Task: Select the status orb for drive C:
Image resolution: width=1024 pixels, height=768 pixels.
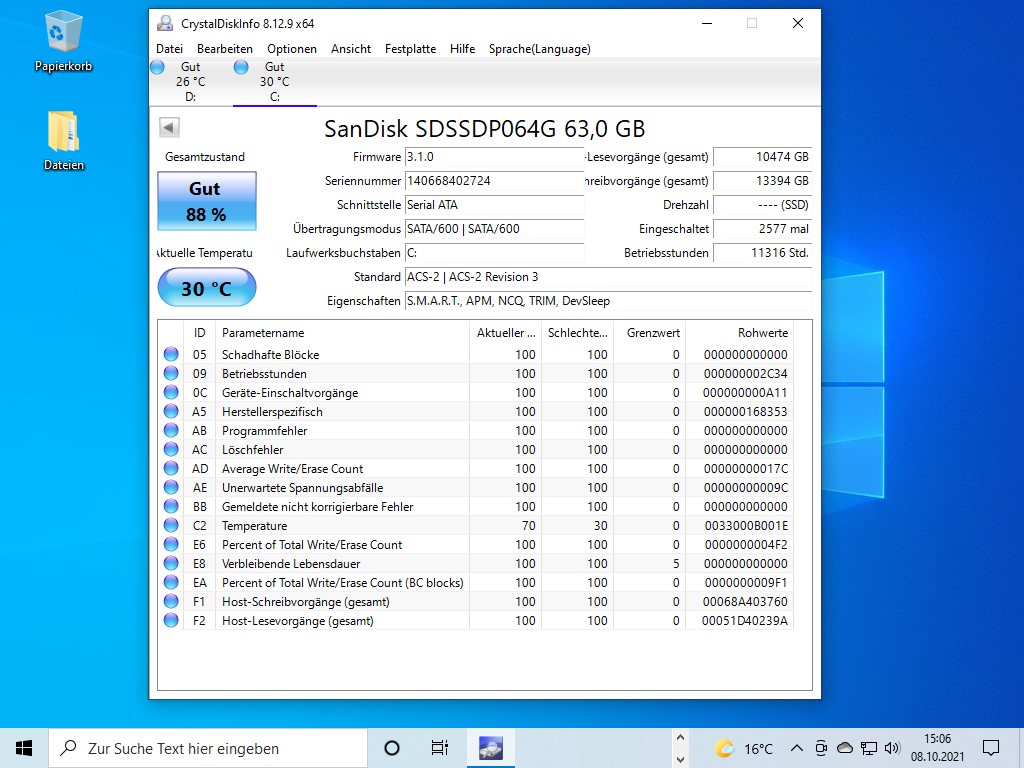Action: pyautogui.click(x=241, y=67)
